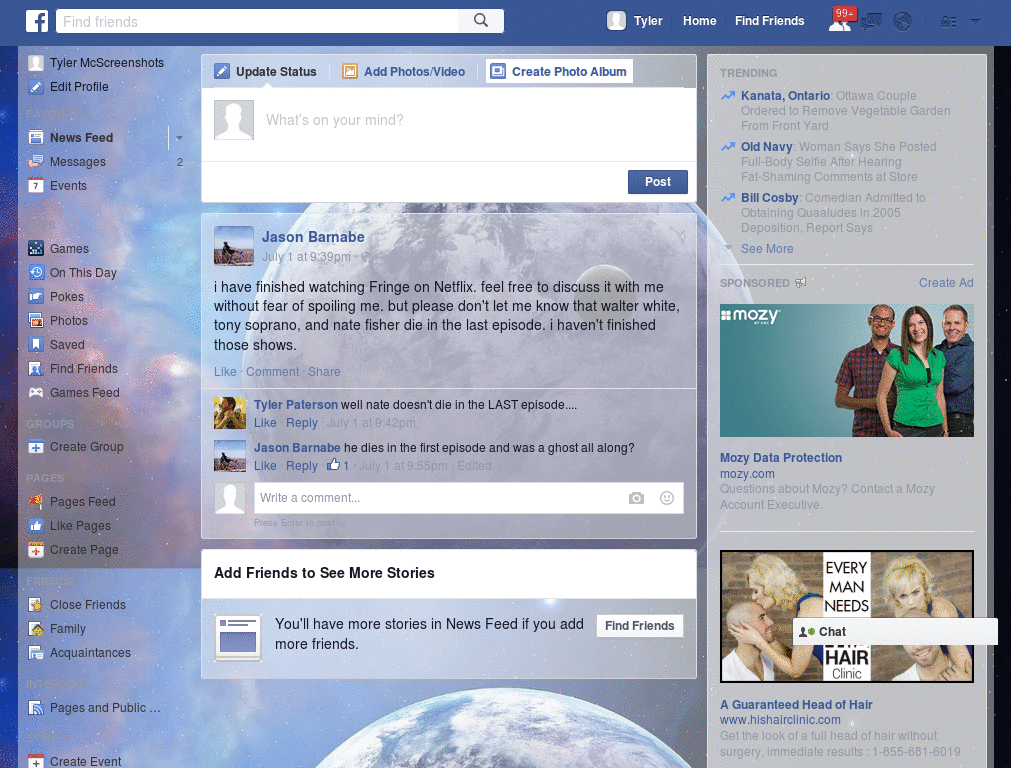
Task: Open friend requests icon with 99+ badge
Action: pos(840,21)
